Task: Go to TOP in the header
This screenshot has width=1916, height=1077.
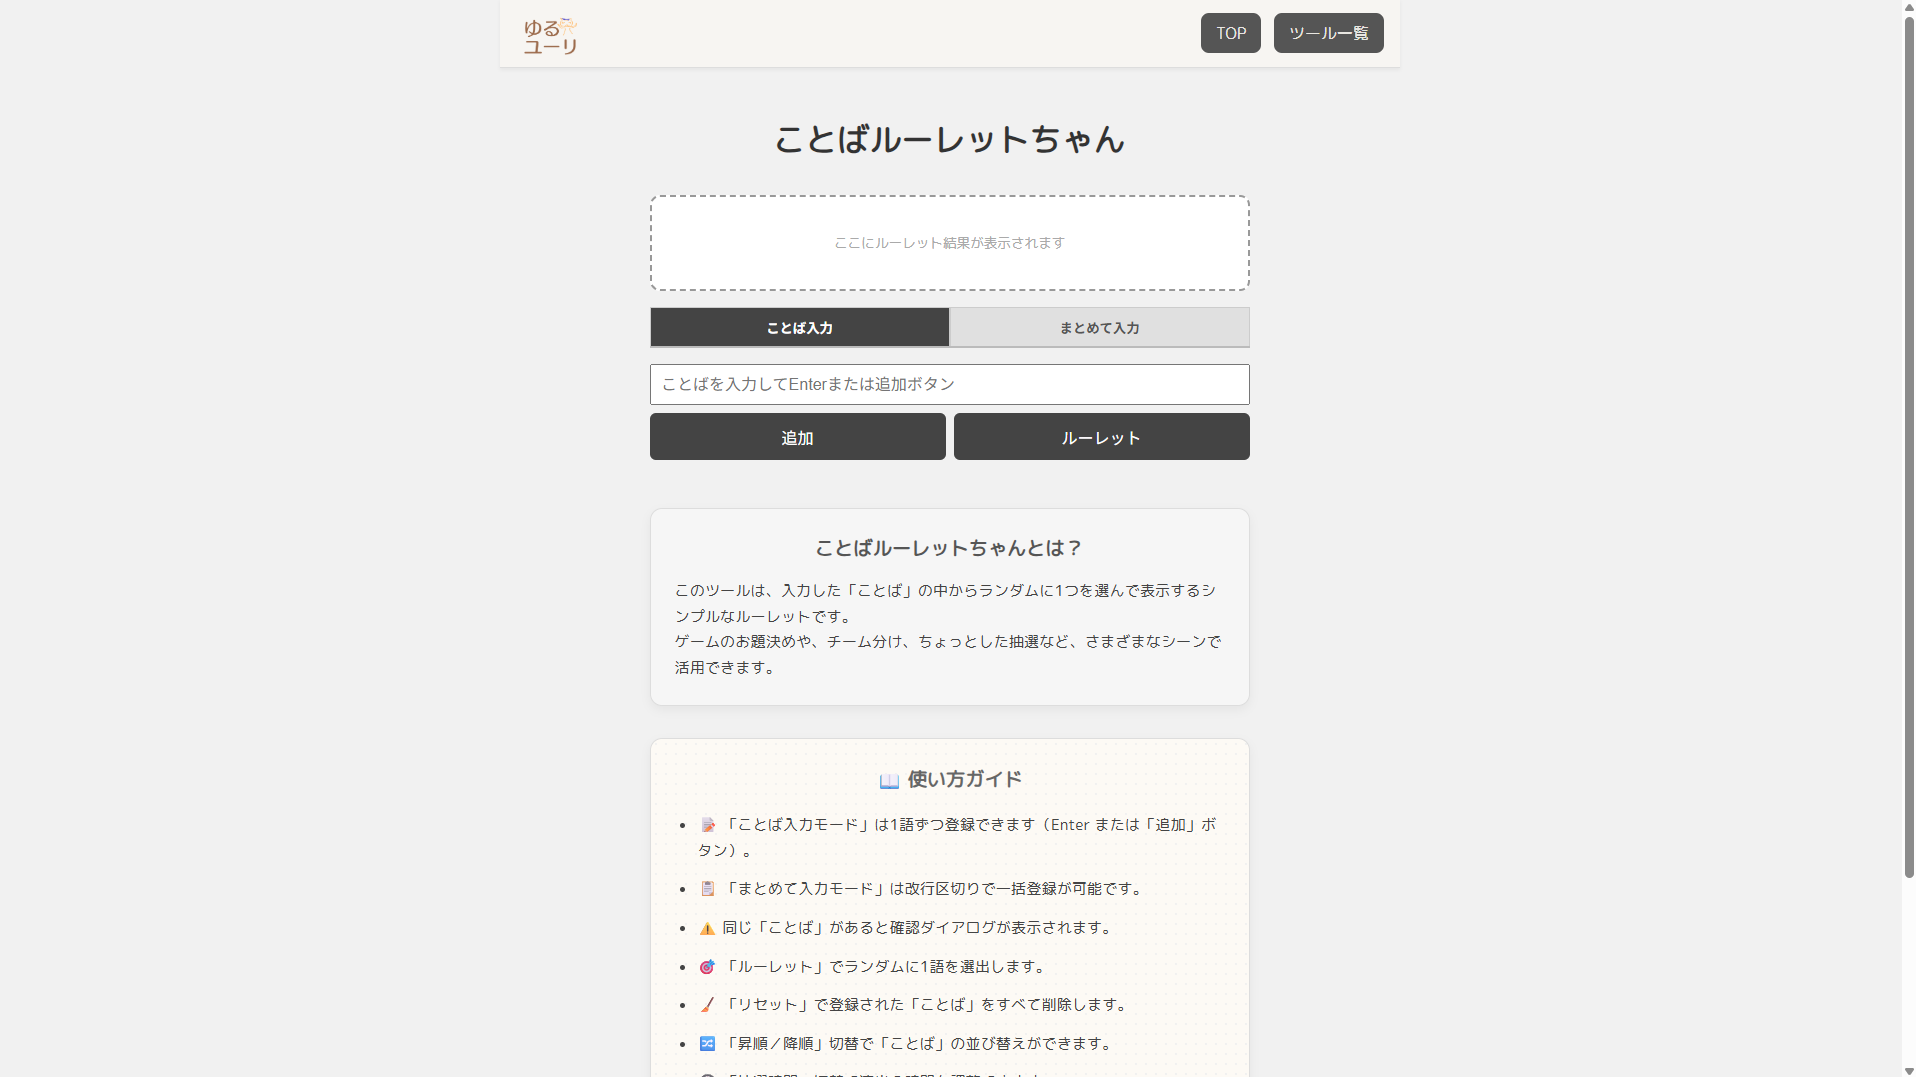Action: (1230, 33)
